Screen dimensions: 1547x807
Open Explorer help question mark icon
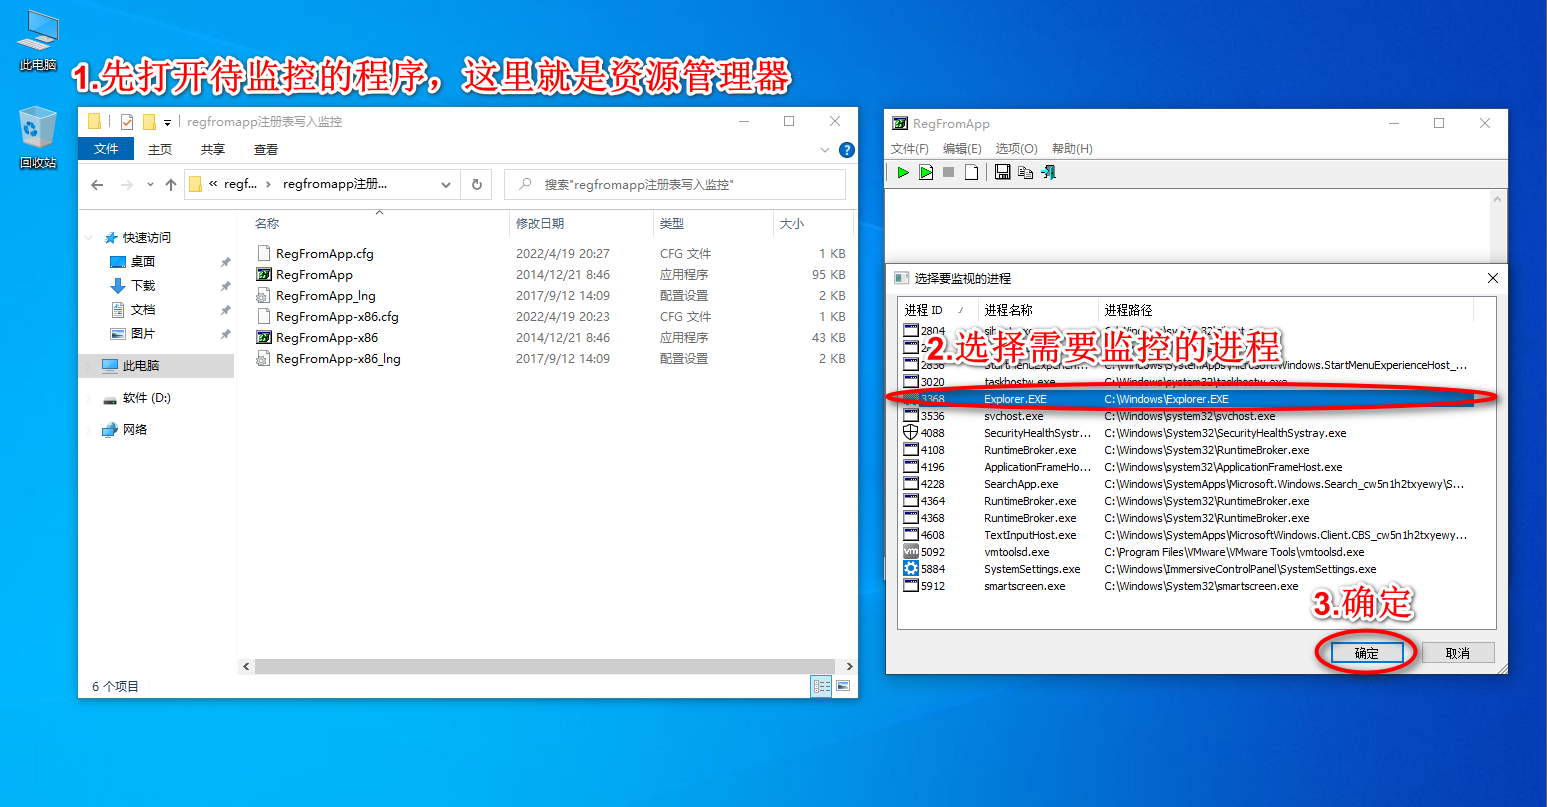coord(847,150)
